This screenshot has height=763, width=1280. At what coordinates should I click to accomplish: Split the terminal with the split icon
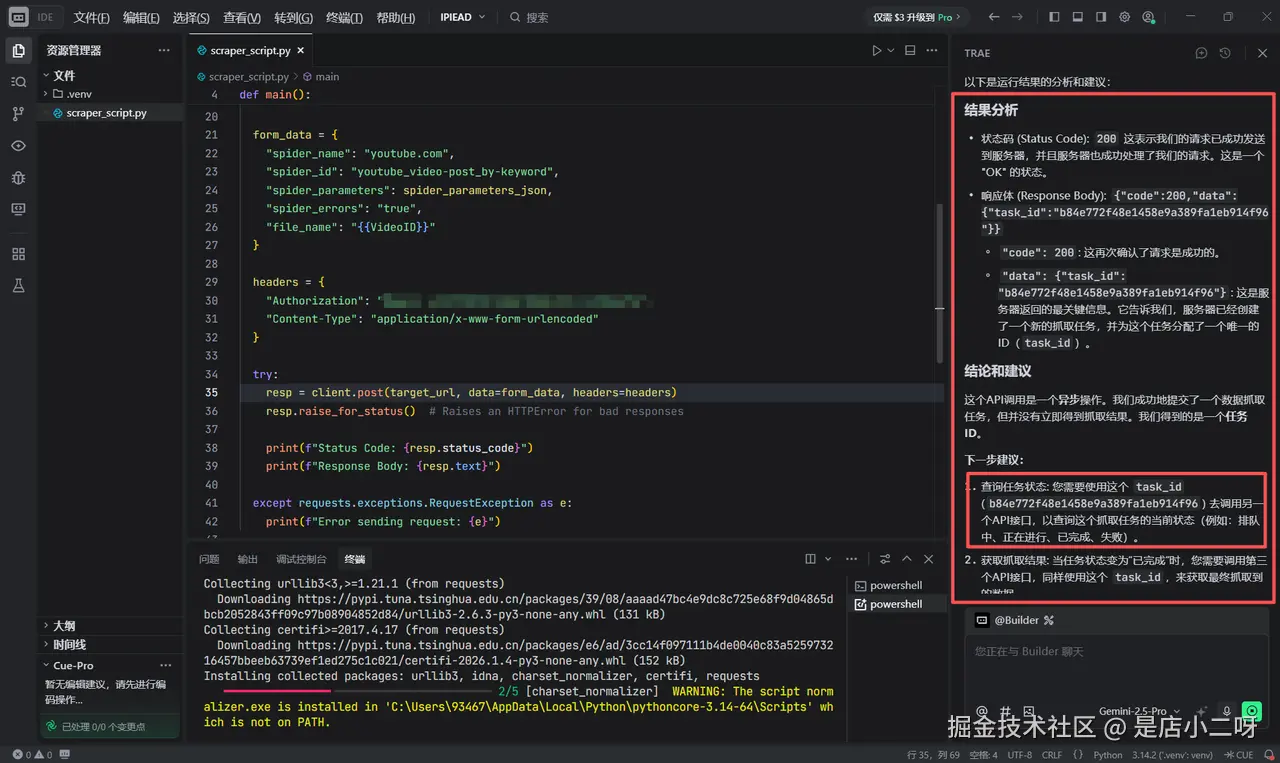click(x=811, y=559)
